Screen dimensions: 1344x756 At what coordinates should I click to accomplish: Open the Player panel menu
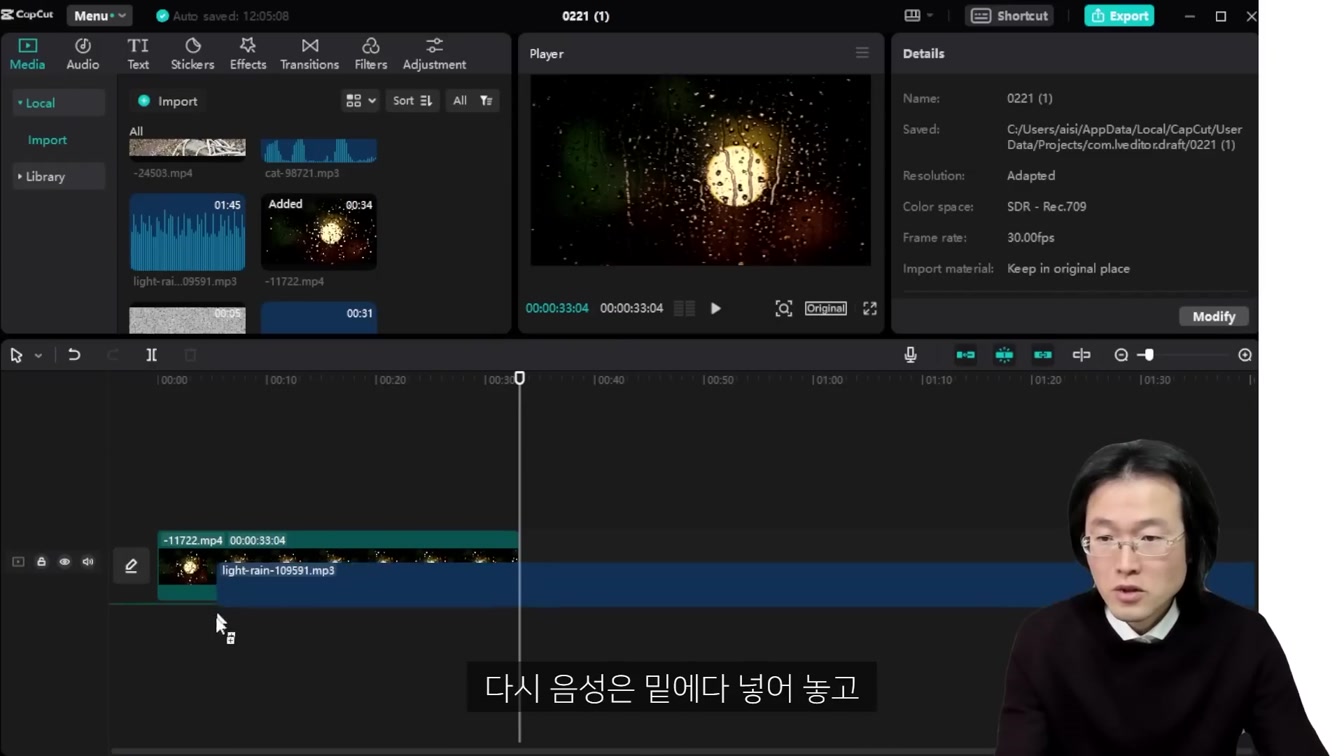coord(862,53)
